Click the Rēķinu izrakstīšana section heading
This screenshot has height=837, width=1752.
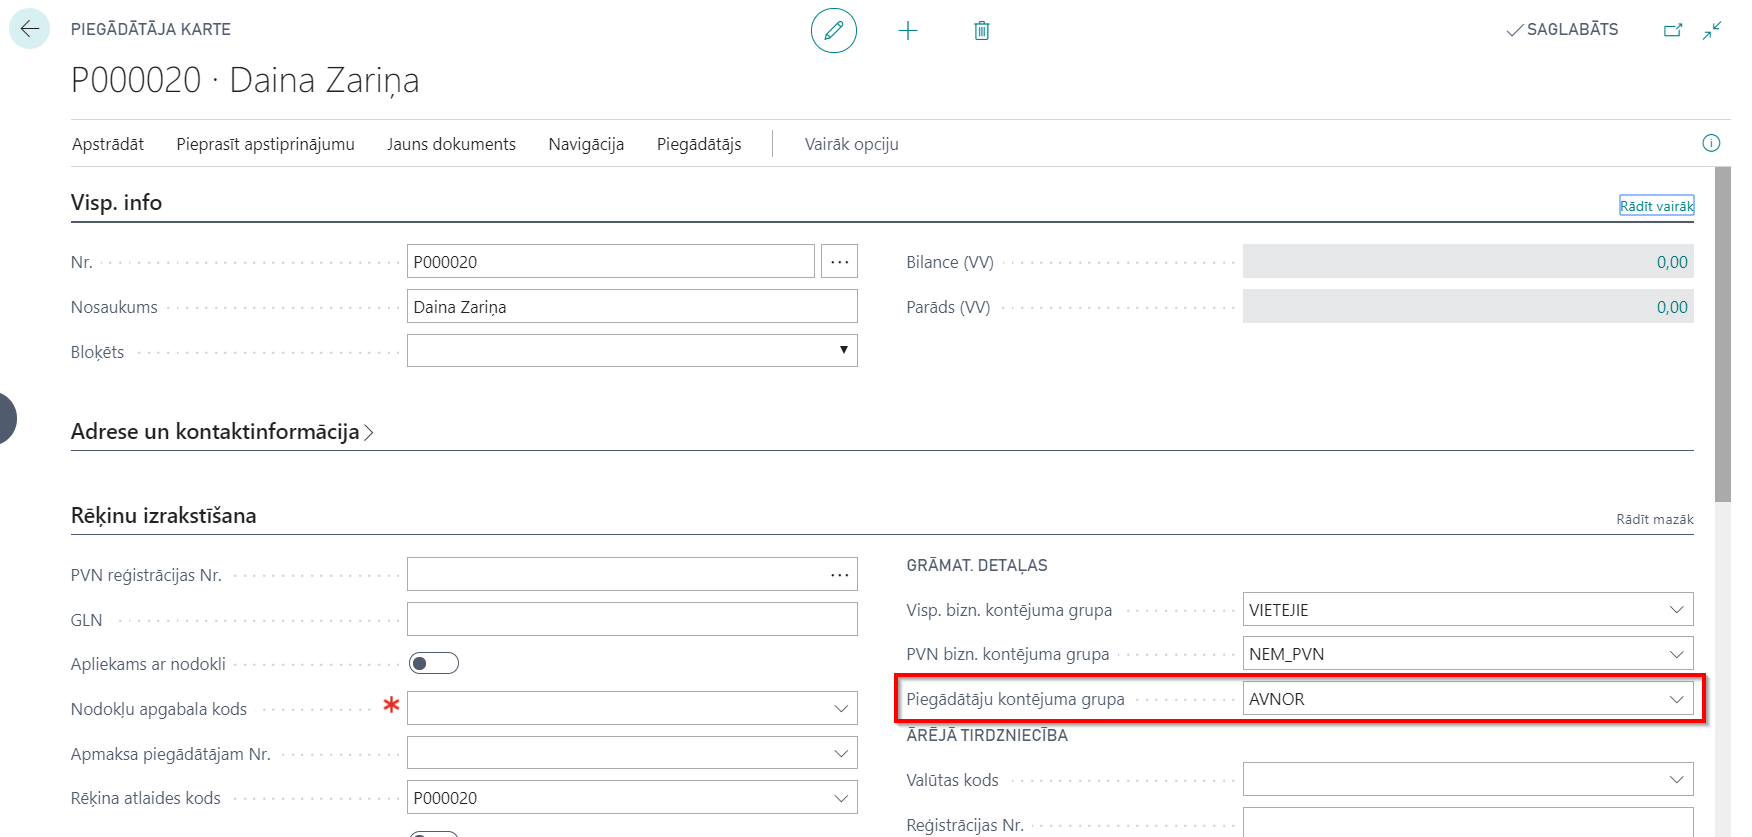[x=164, y=515]
